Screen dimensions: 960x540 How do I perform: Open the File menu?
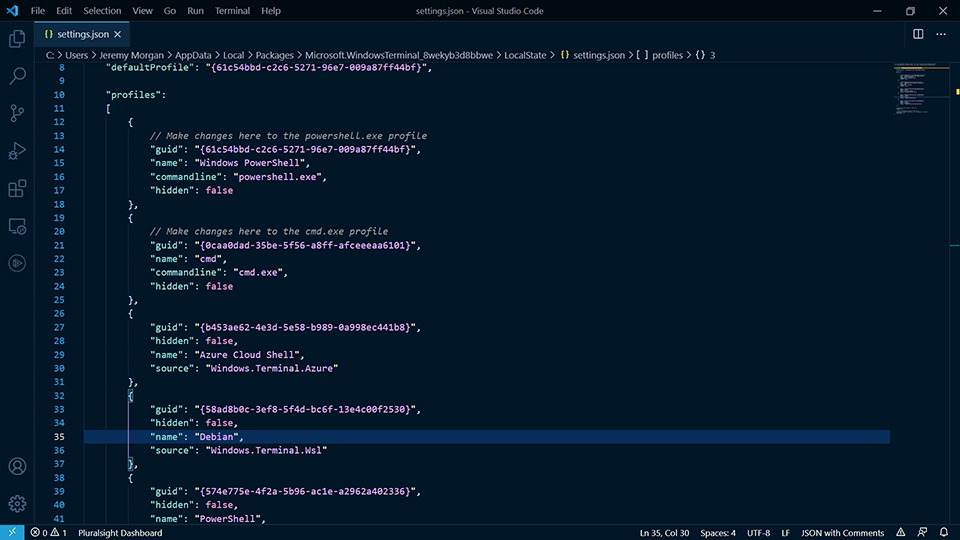[x=38, y=10]
